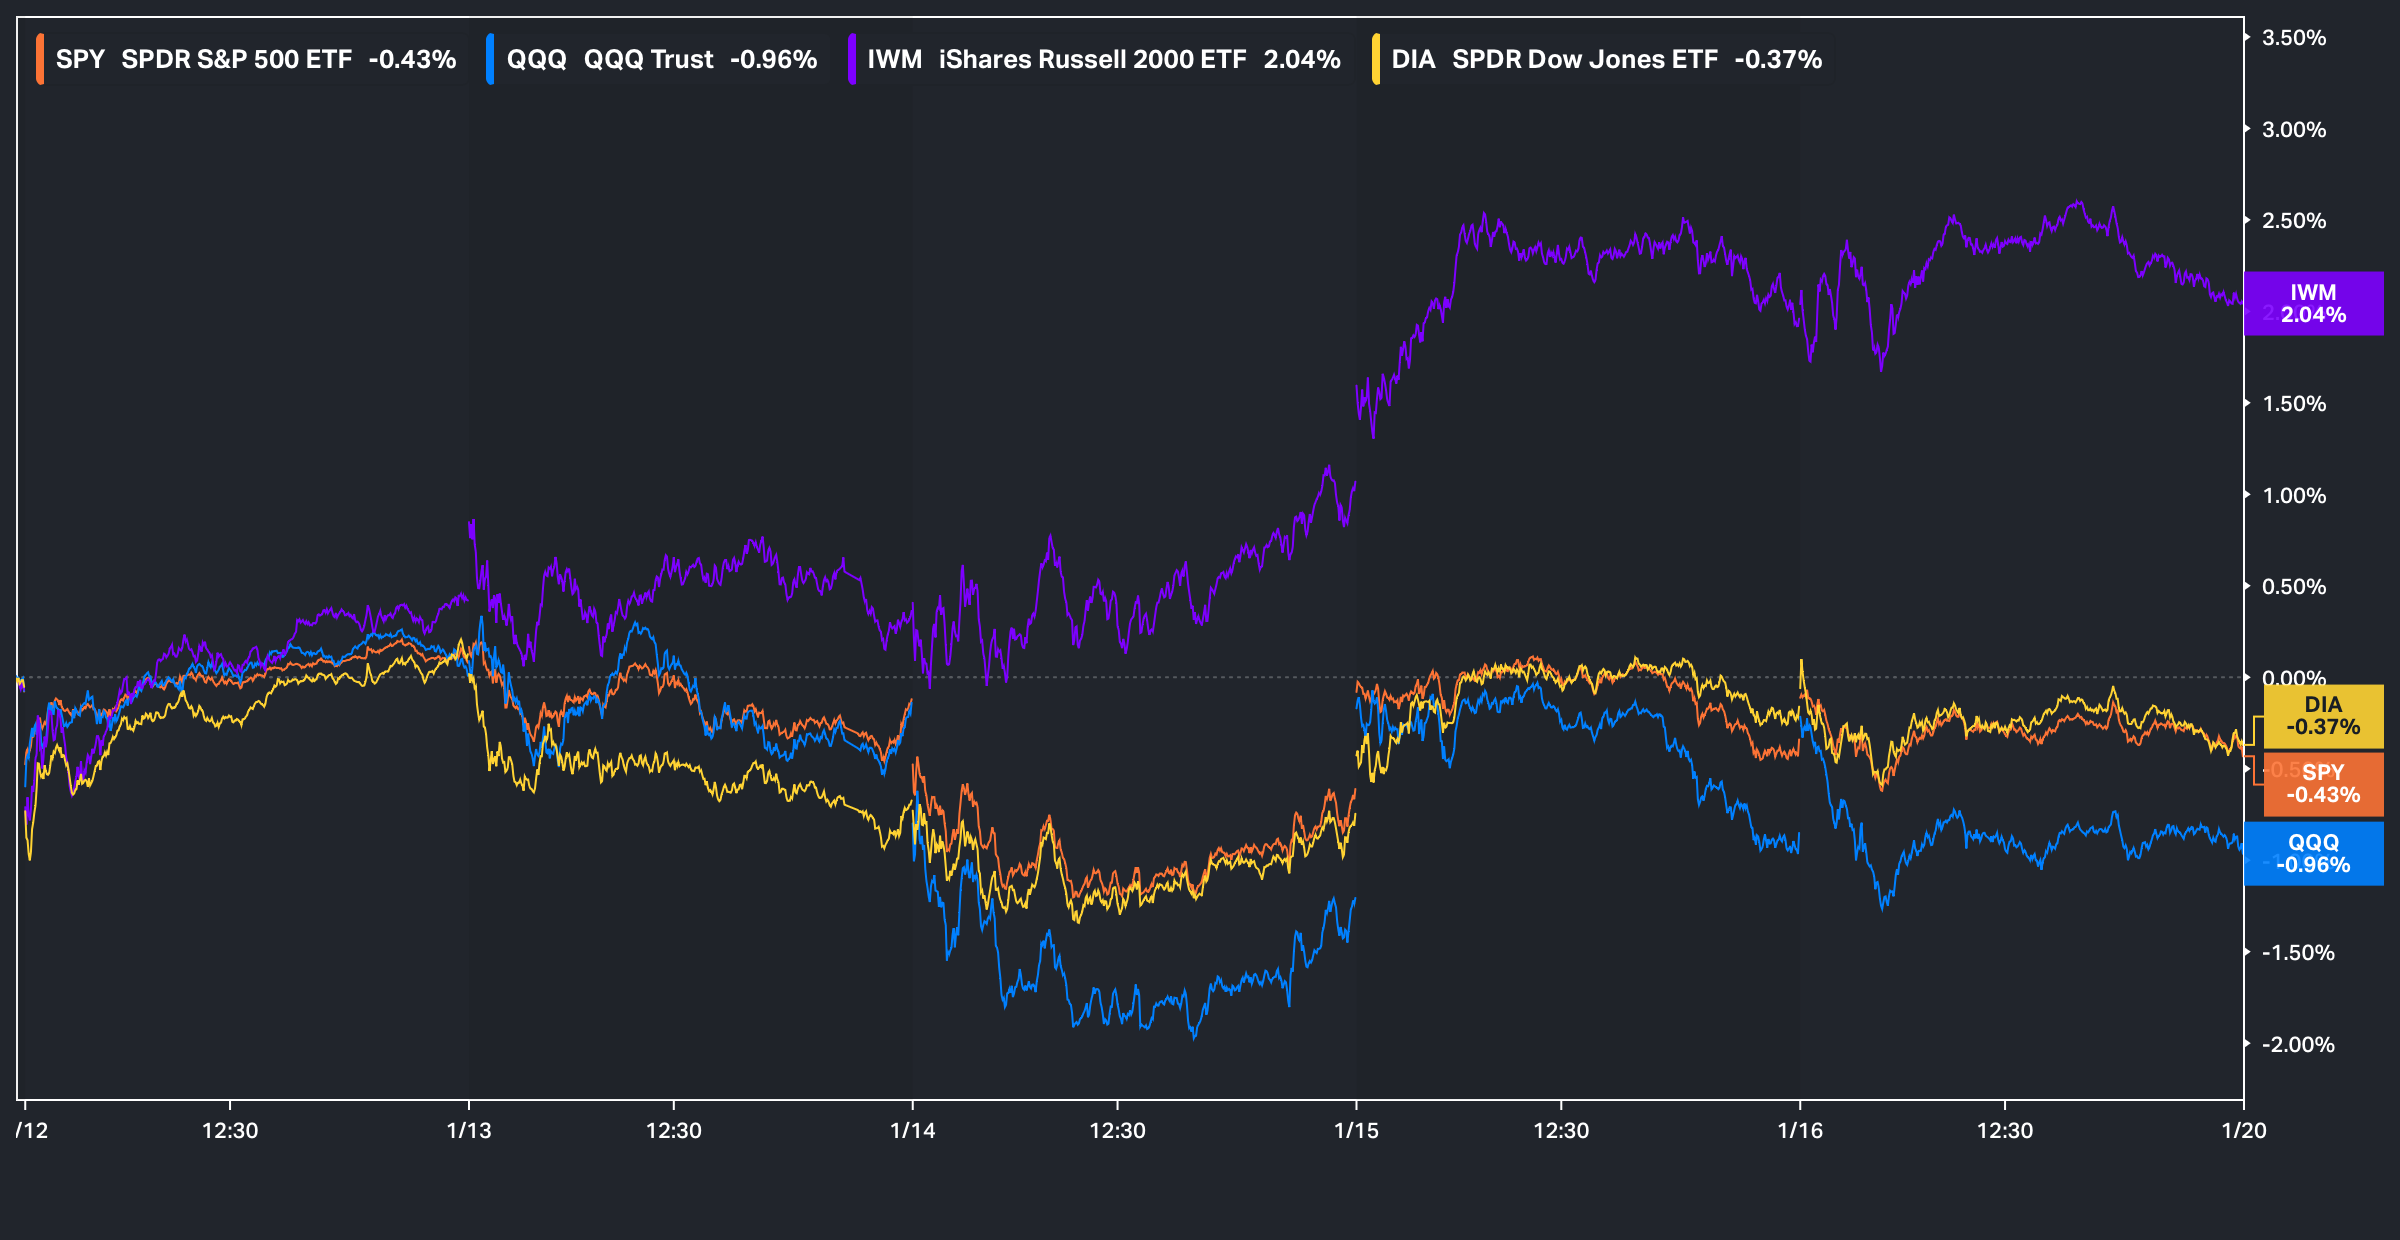Click the purple IWM color bar in the legend
Viewport: 2400px width, 1240px height.
pyautogui.click(x=852, y=60)
